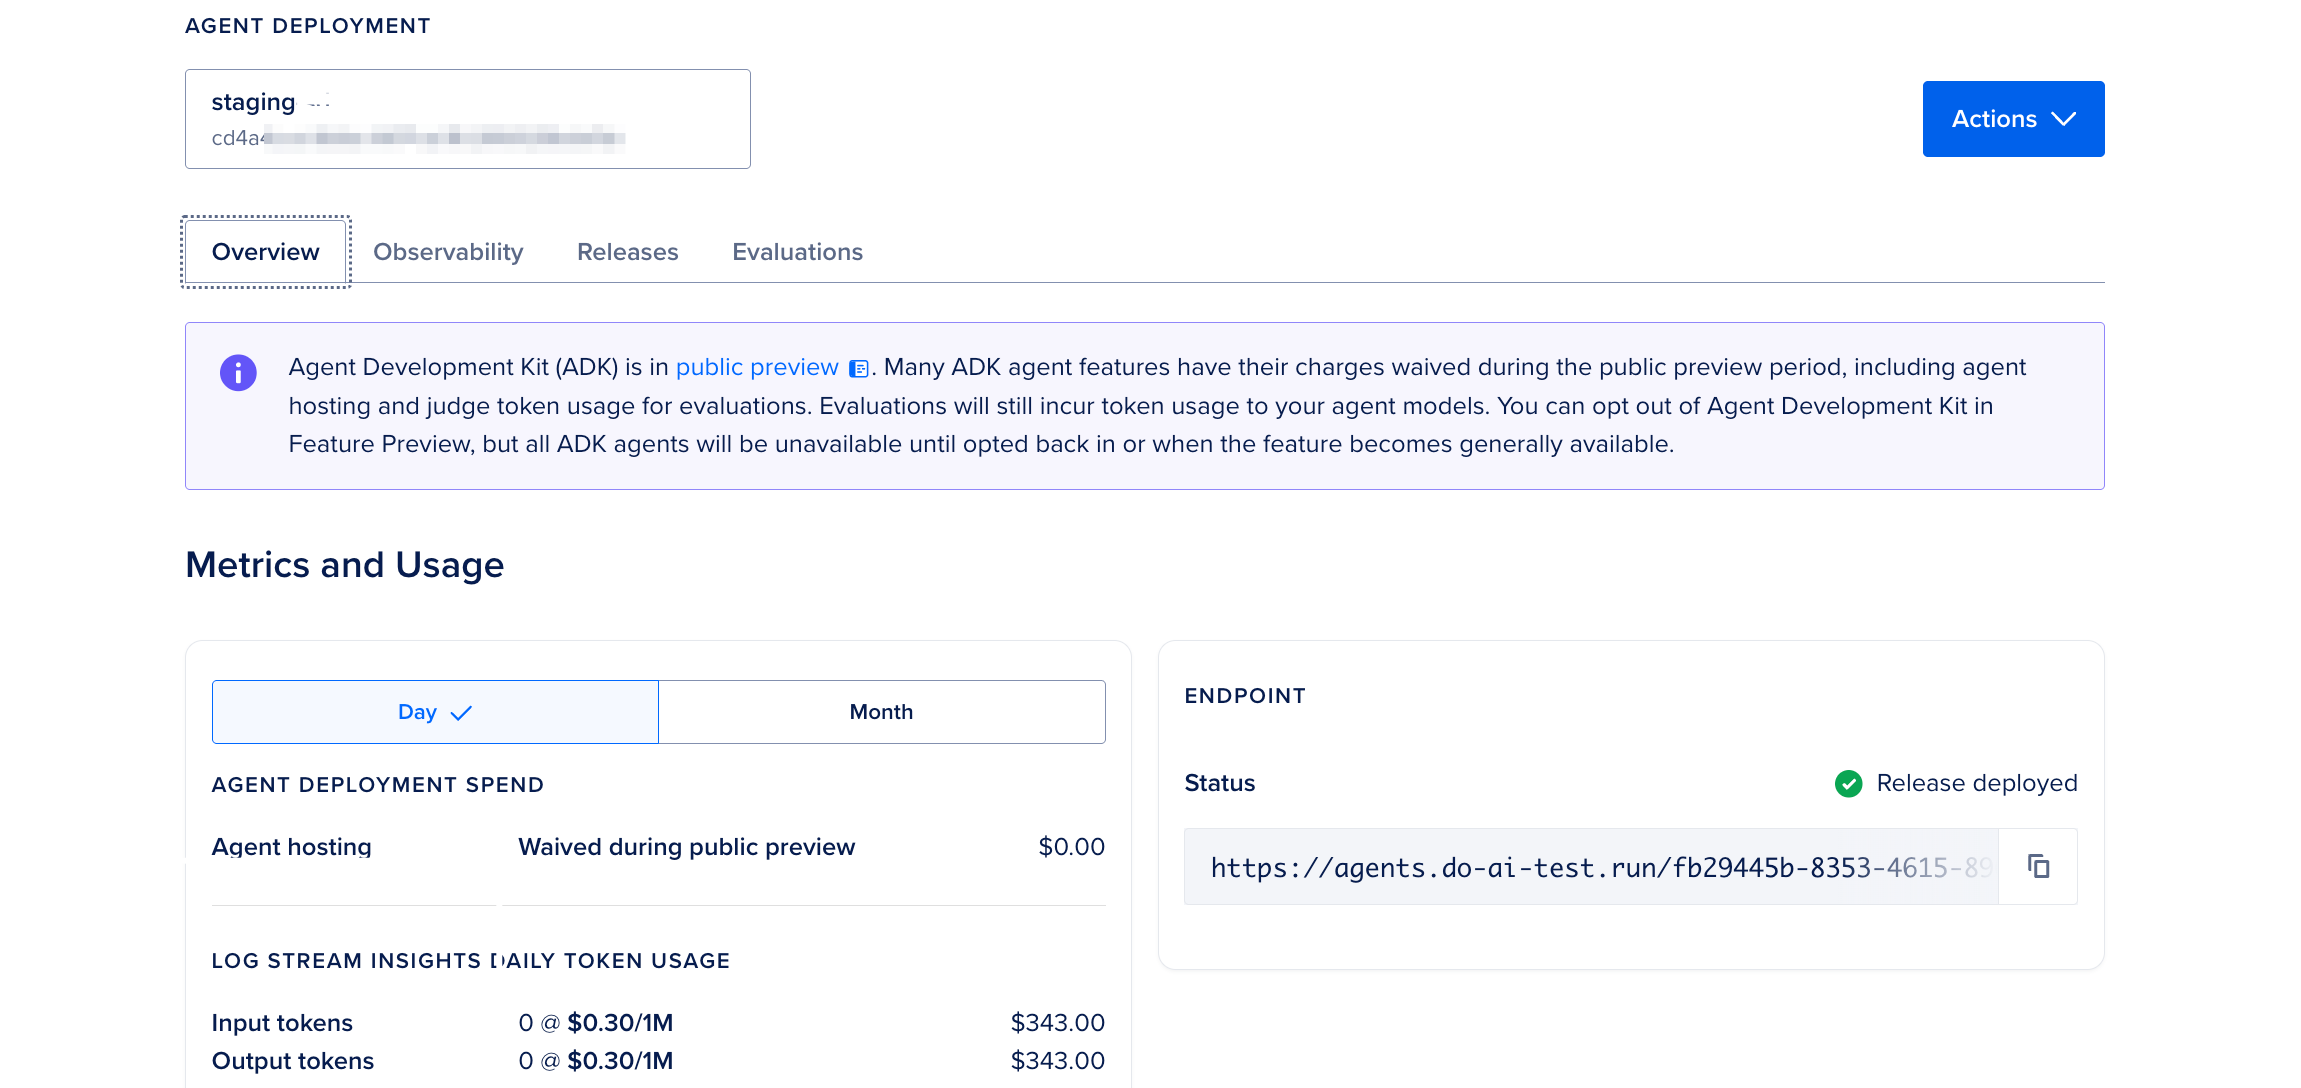
Task: Click the info icon in the ADK banner
Action: click(x=238, y=372)
